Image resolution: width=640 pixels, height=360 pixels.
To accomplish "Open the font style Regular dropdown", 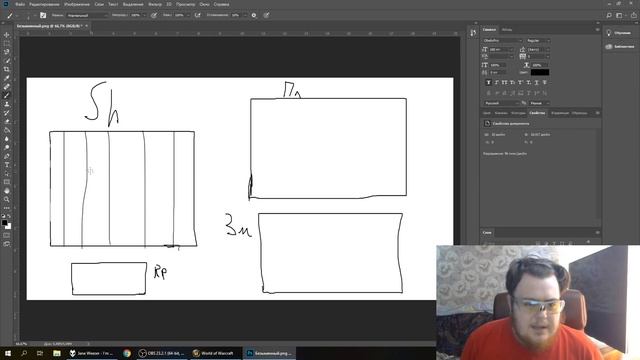I will tap(538, 40).
